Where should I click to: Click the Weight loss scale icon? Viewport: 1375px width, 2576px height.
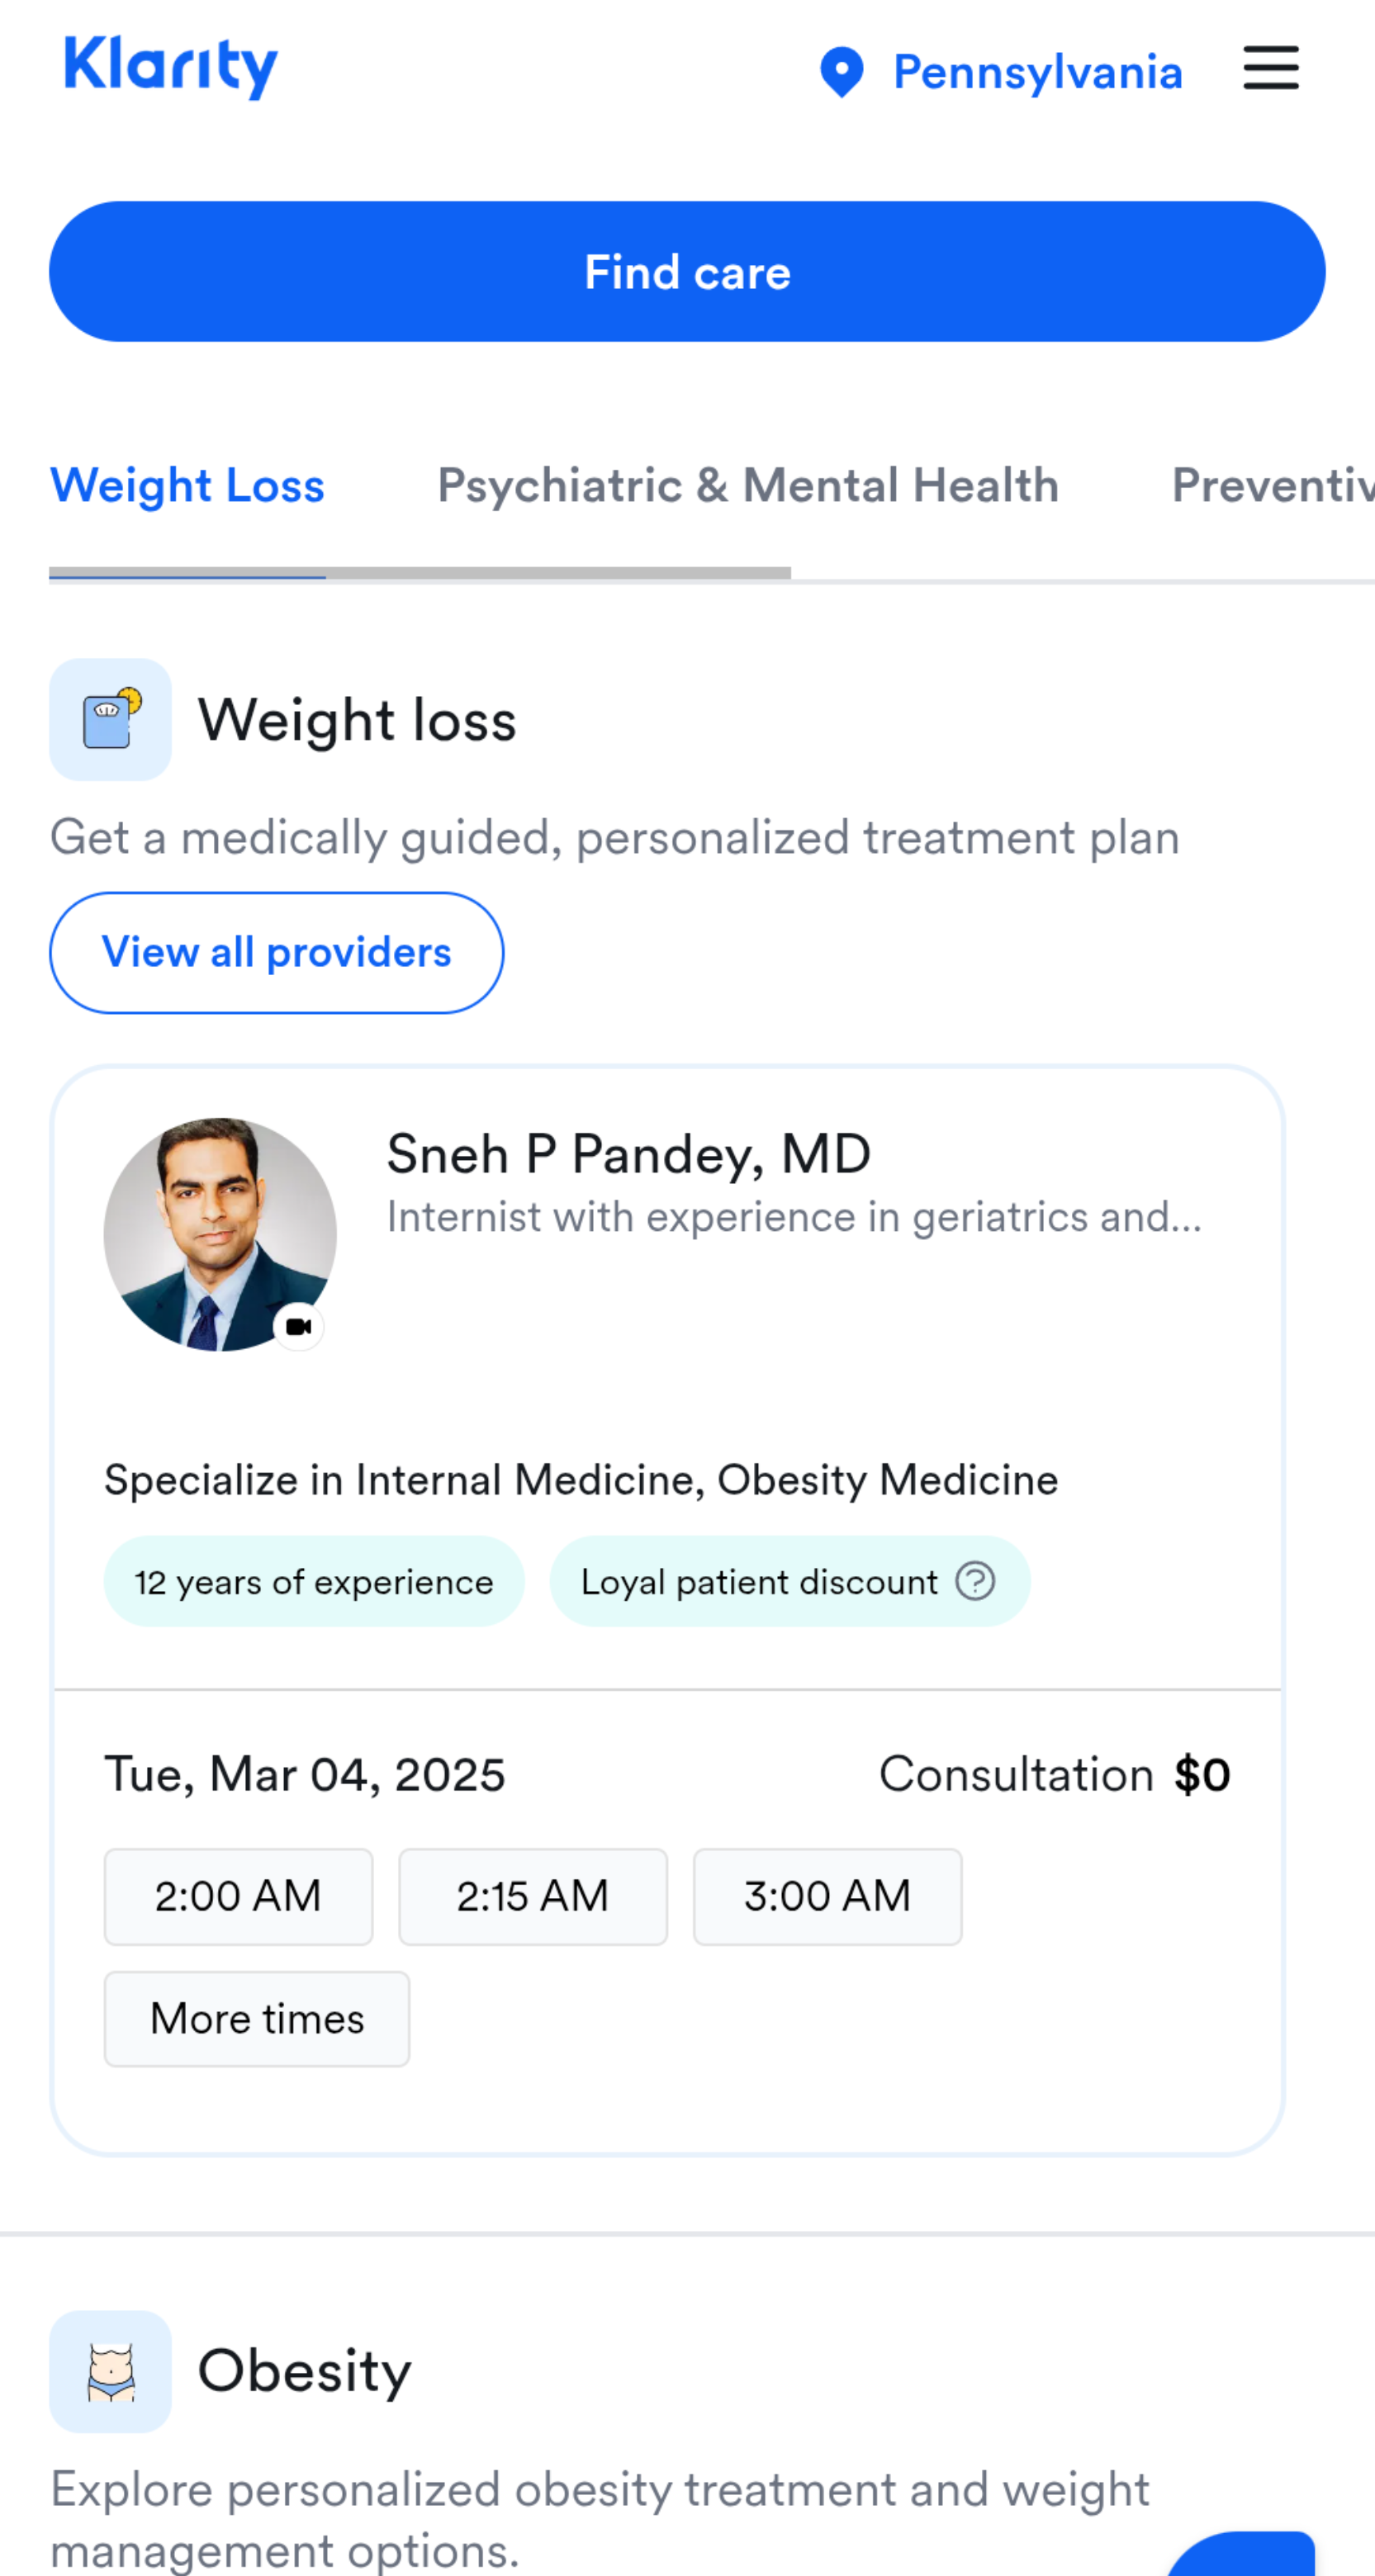[x=110, y=719]
